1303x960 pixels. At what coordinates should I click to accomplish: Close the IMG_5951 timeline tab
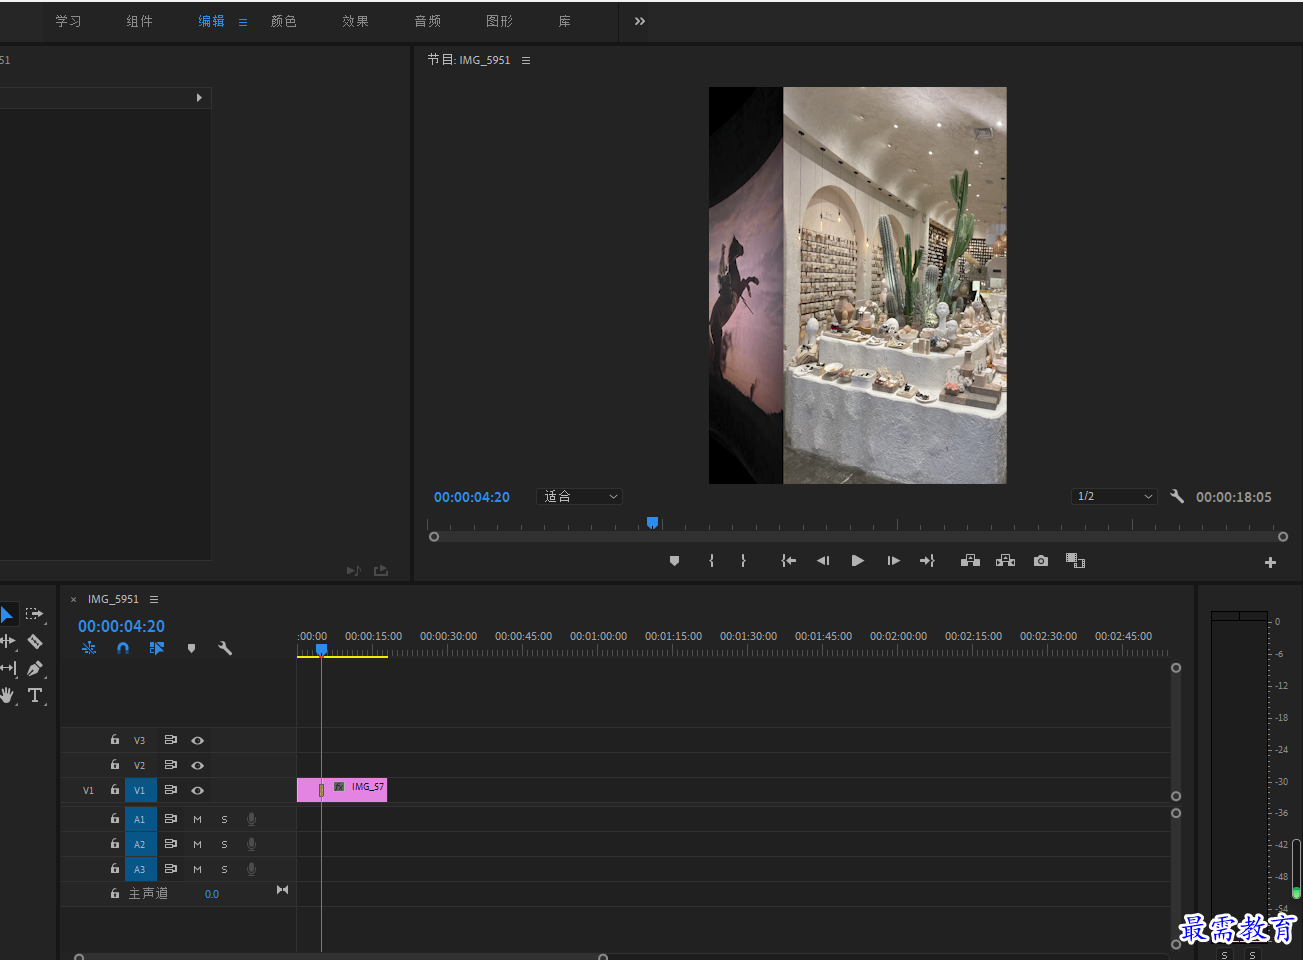[x=73, y=600]
